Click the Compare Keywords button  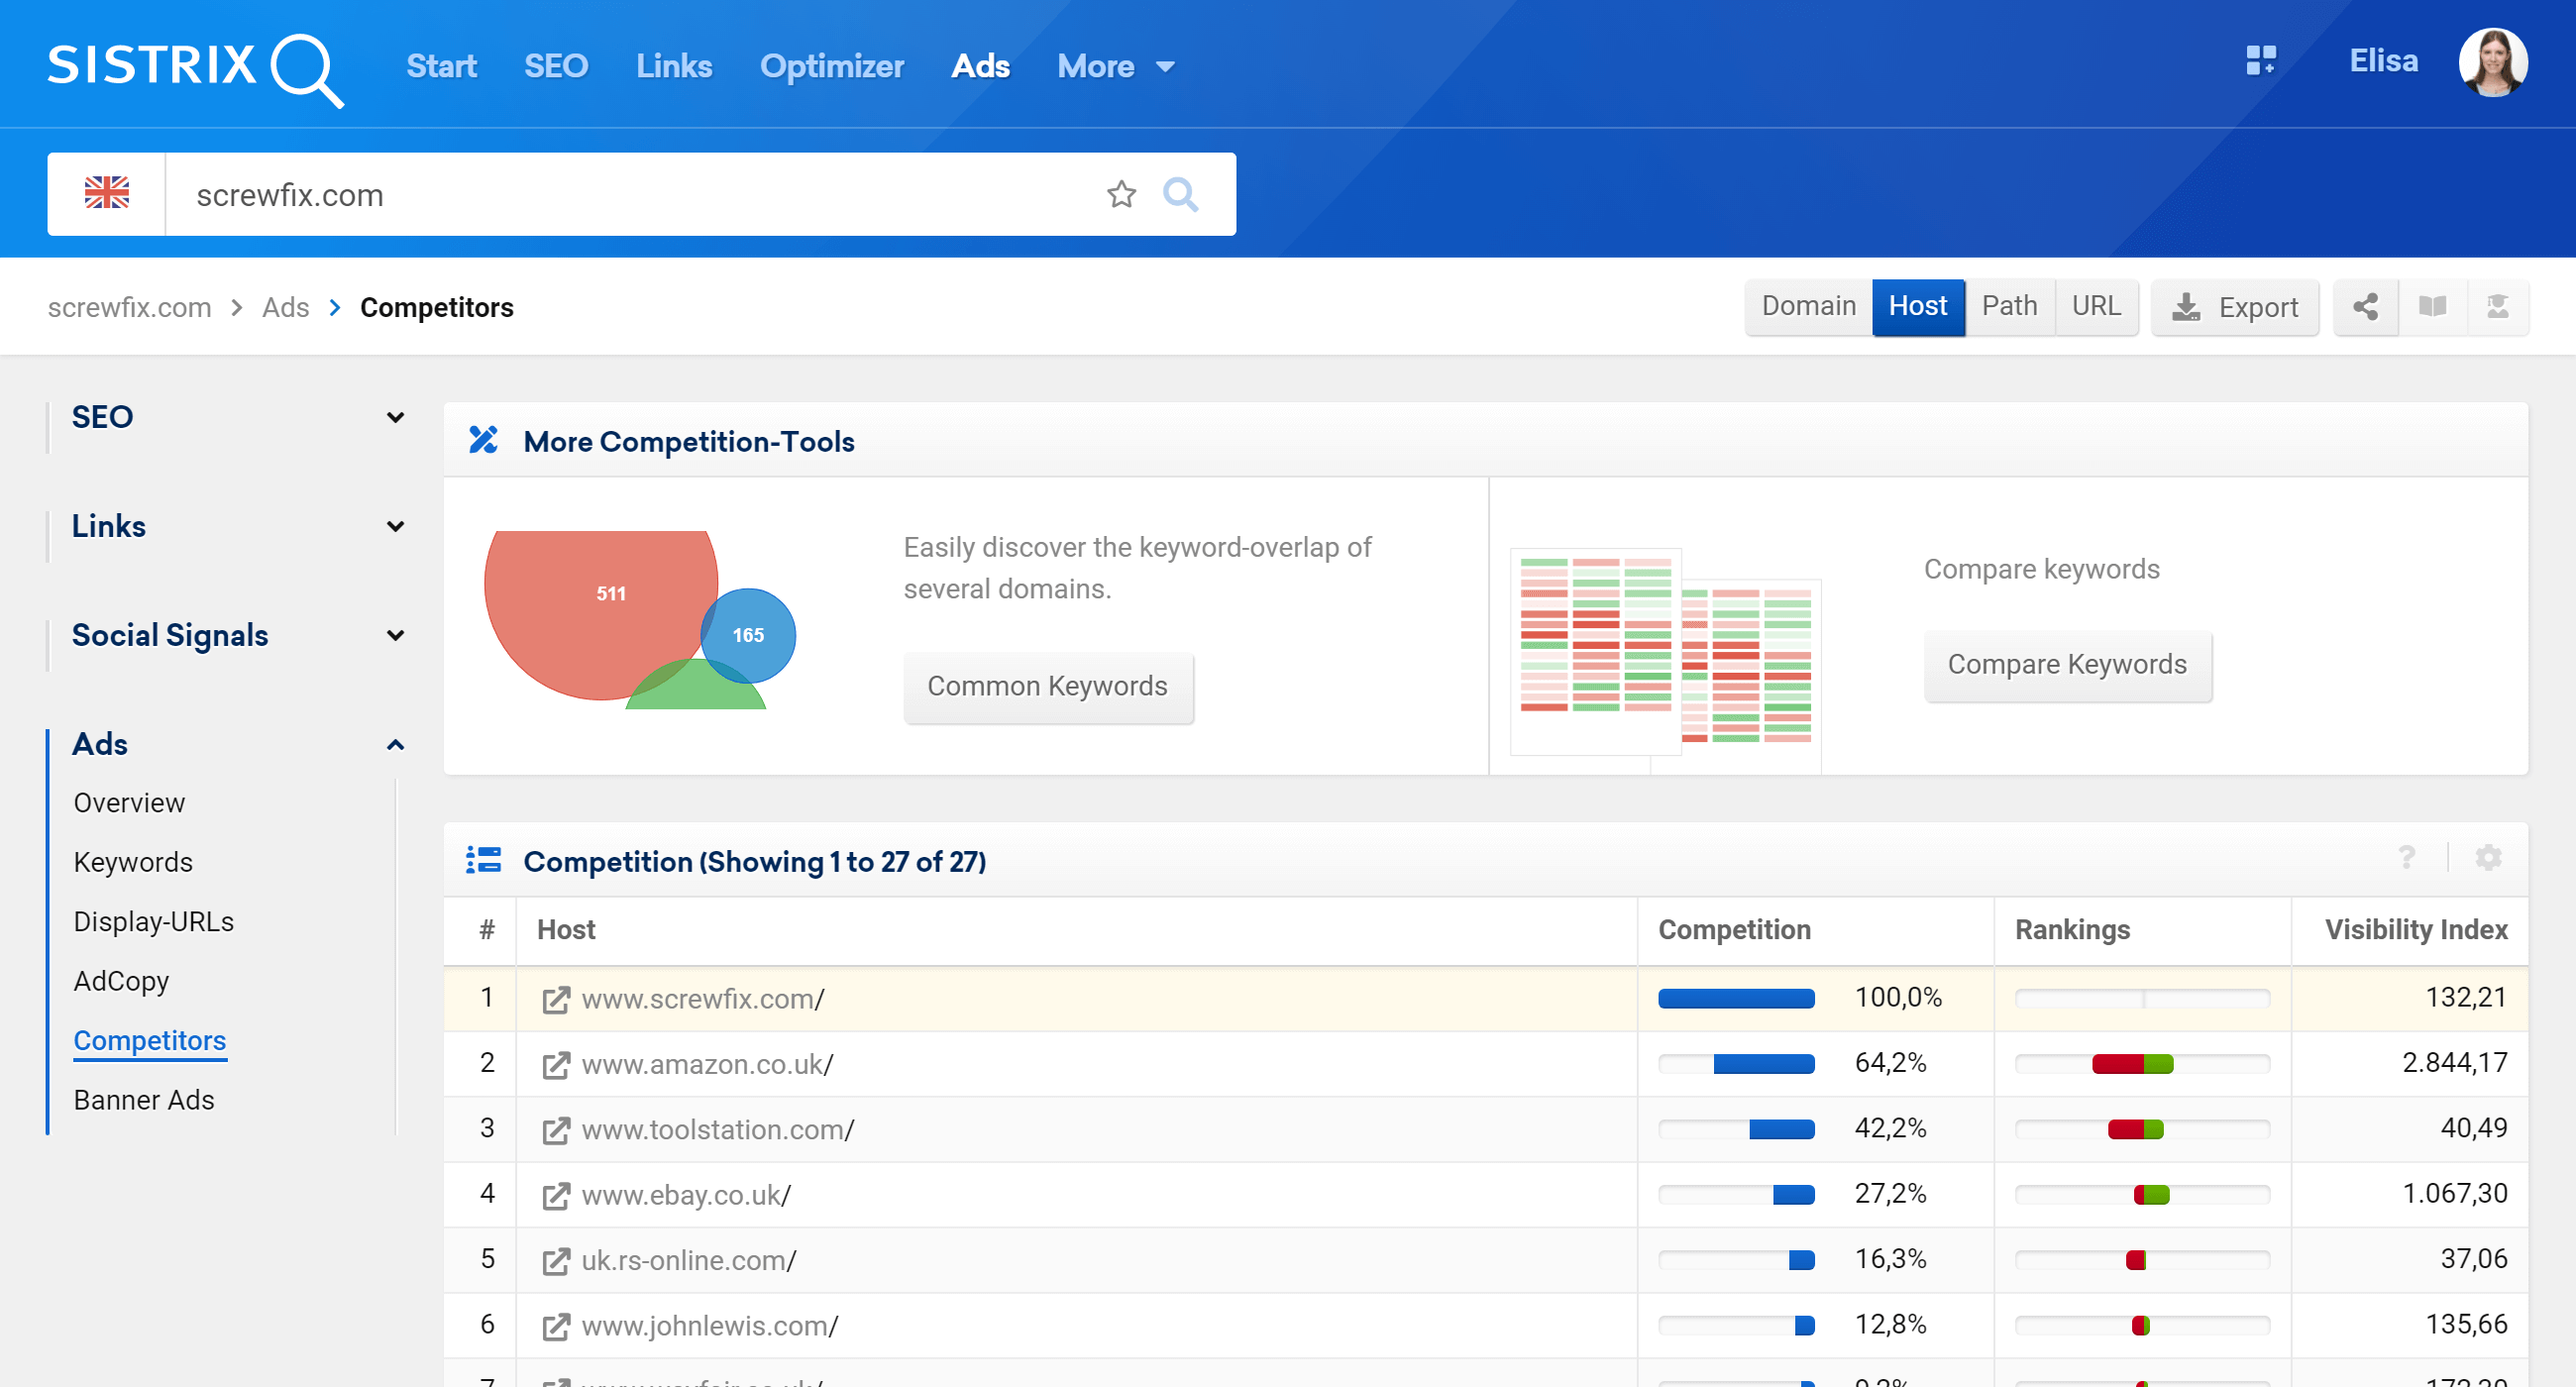coord(2067,665)
